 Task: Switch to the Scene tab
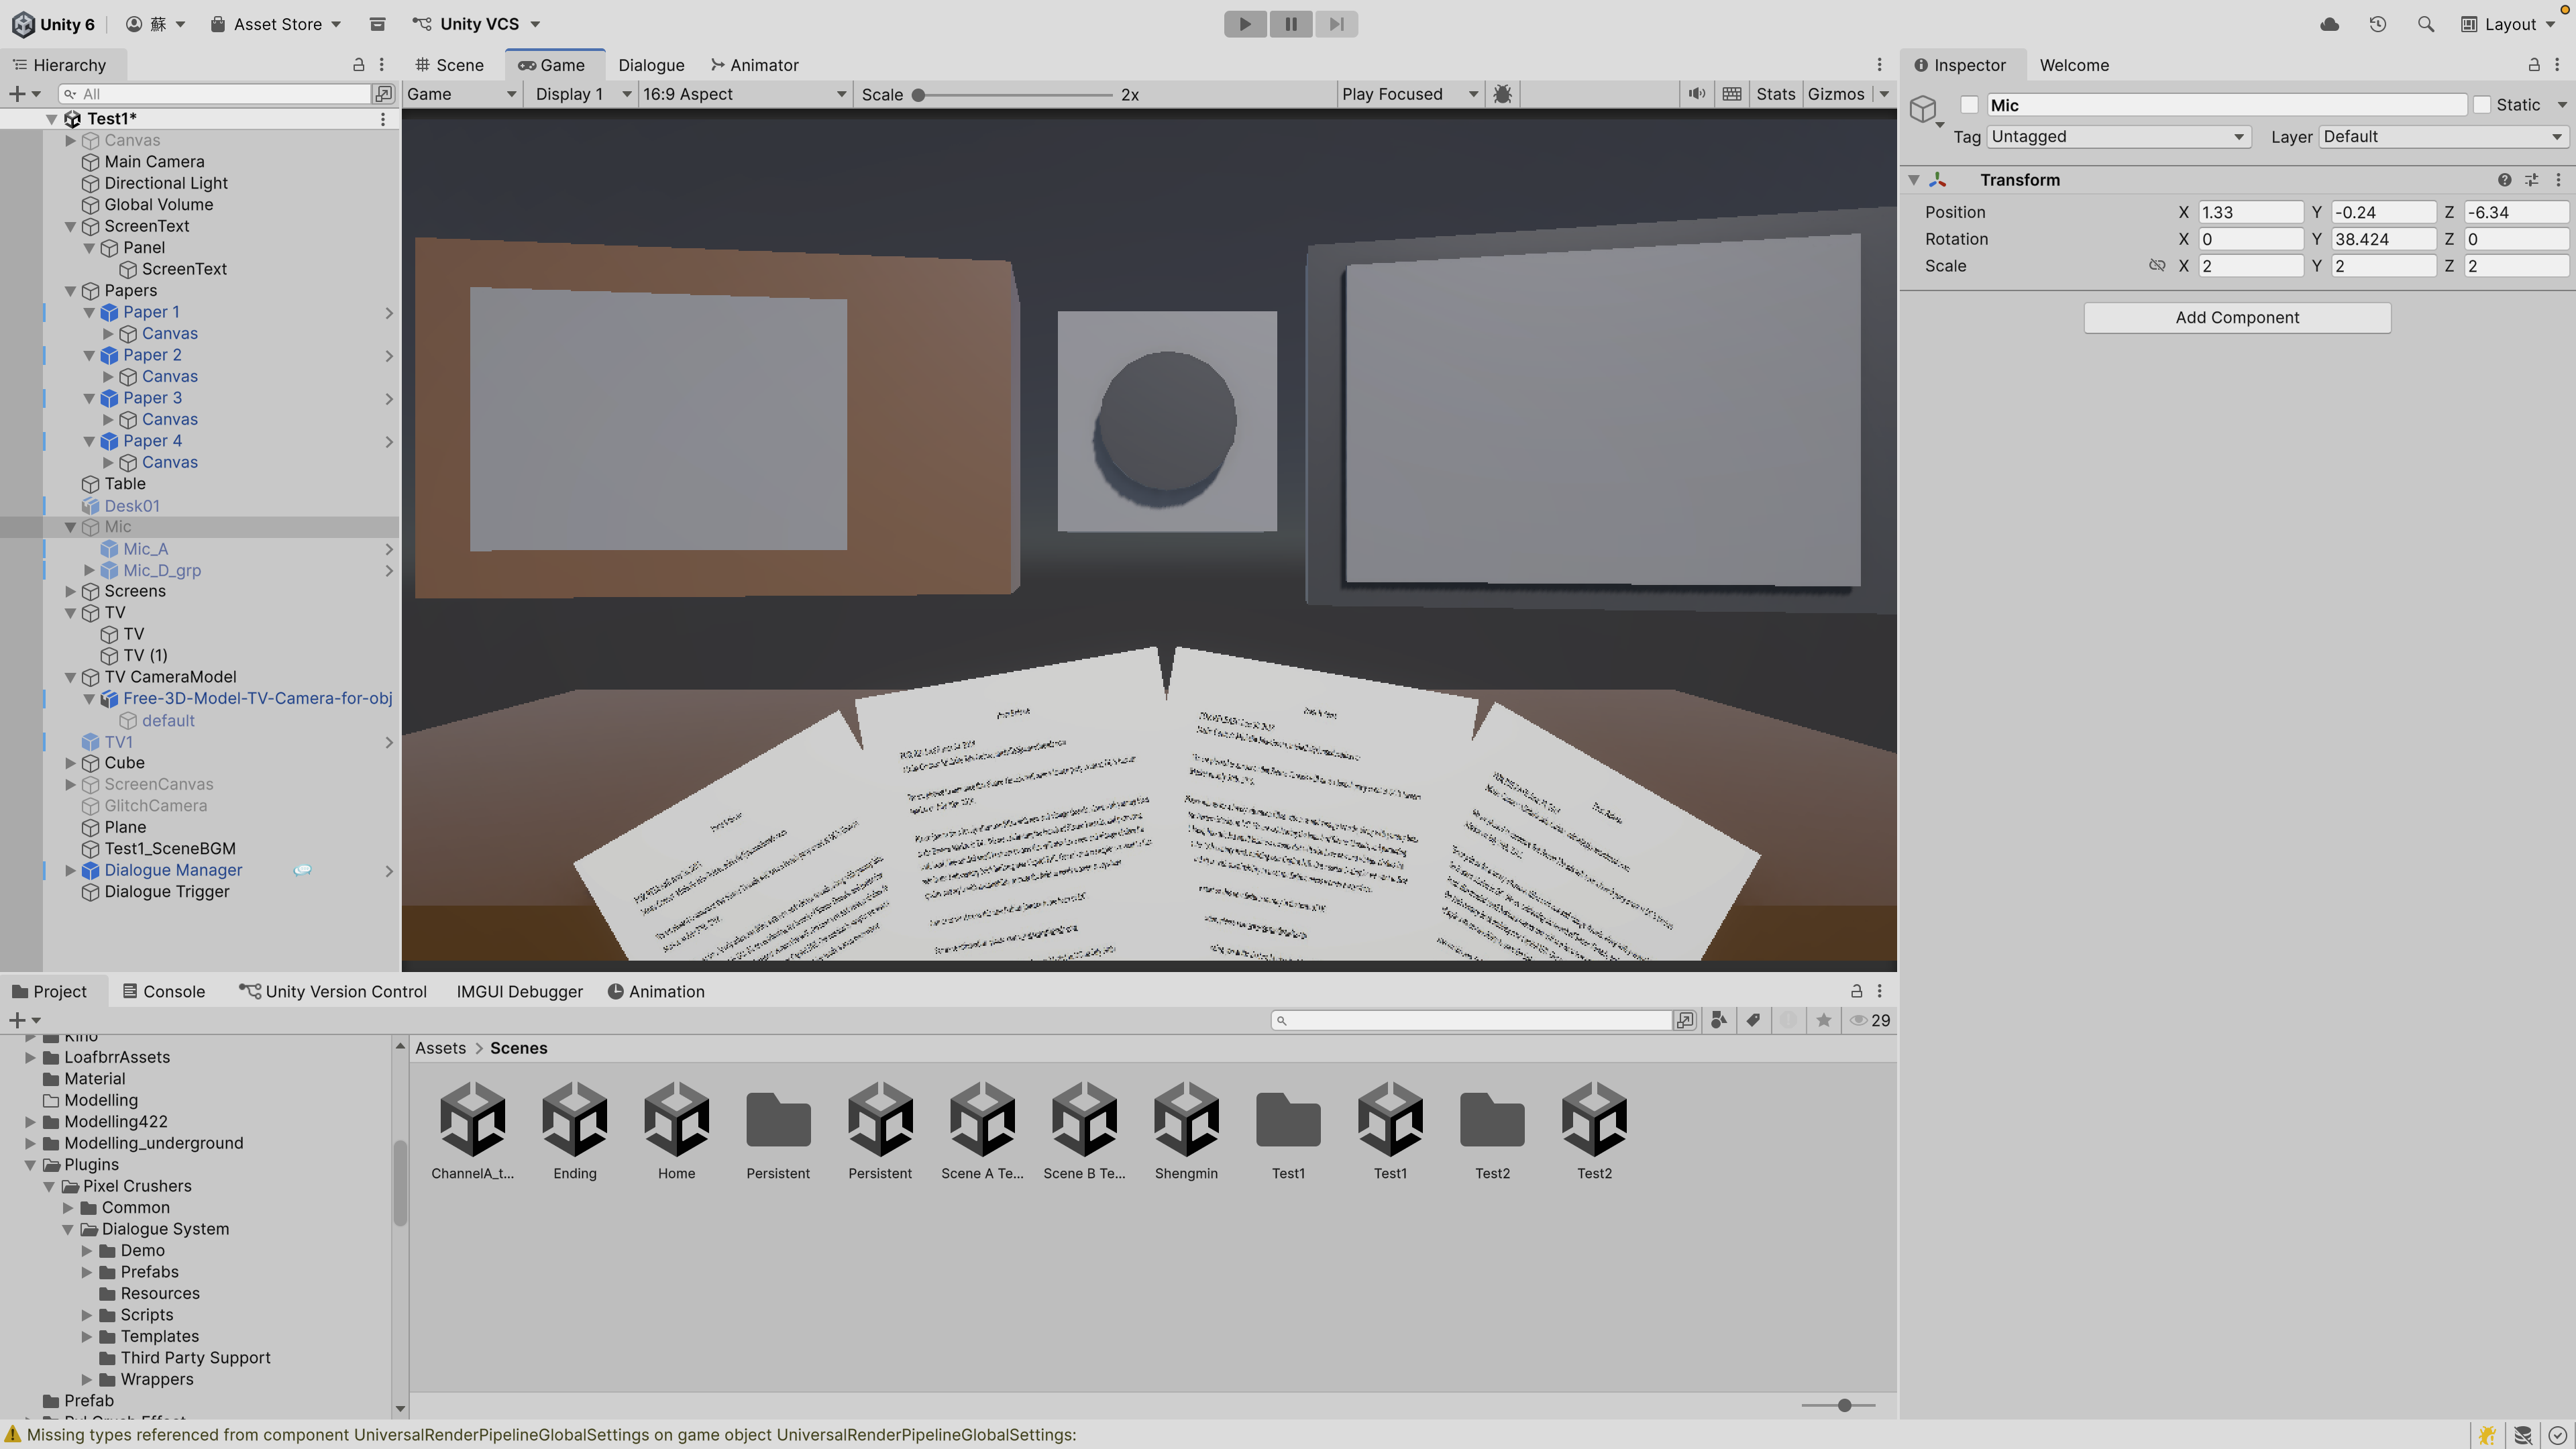(450, 65)
